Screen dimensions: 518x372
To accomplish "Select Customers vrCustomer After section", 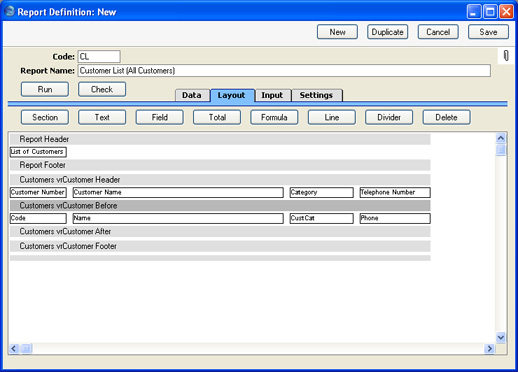I will (x=220, y=232).
